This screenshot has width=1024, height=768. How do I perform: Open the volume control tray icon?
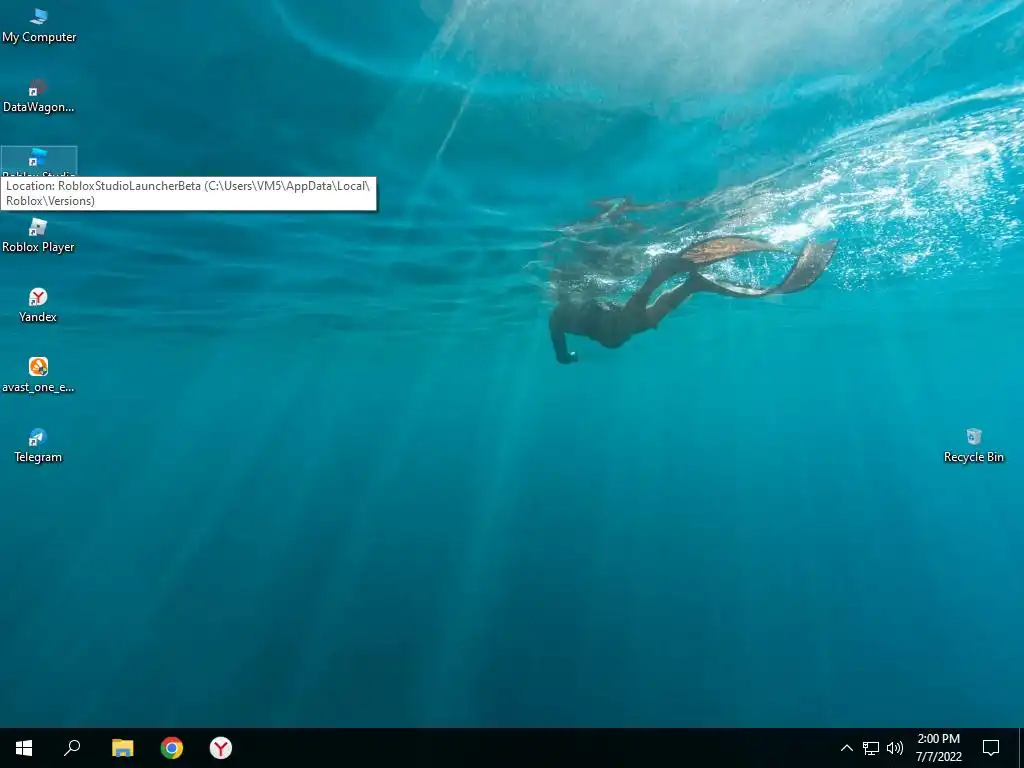[x=895, y=748]
